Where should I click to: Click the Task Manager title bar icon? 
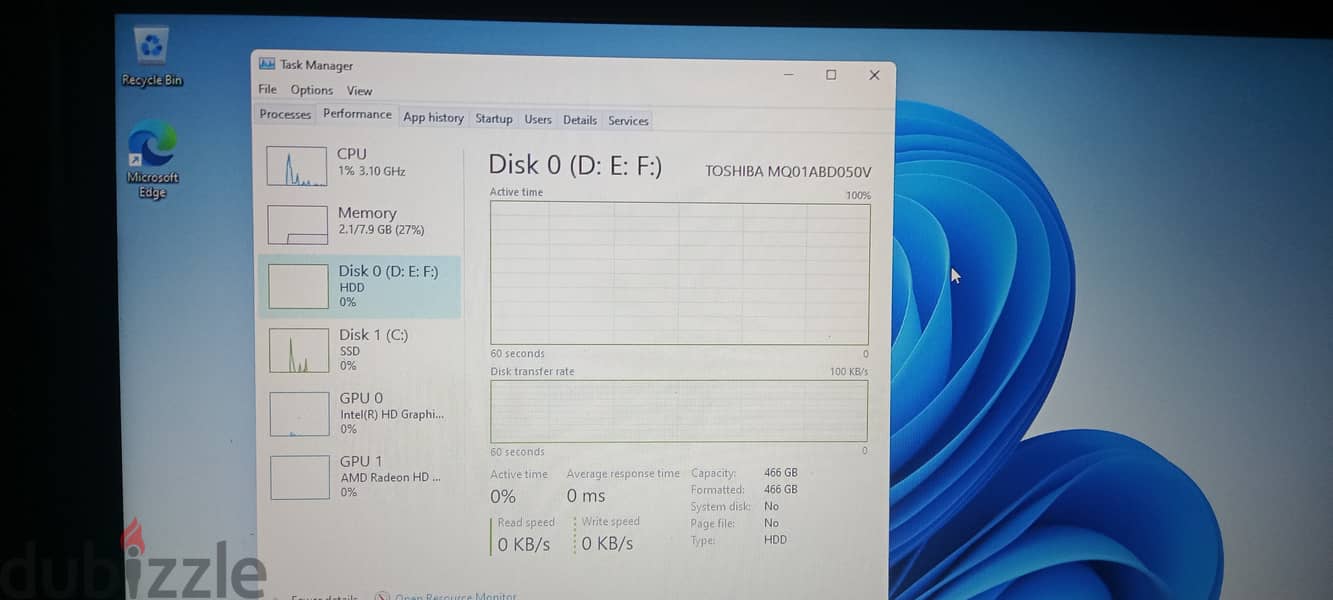pyautogui.click(x=266, y=64)
